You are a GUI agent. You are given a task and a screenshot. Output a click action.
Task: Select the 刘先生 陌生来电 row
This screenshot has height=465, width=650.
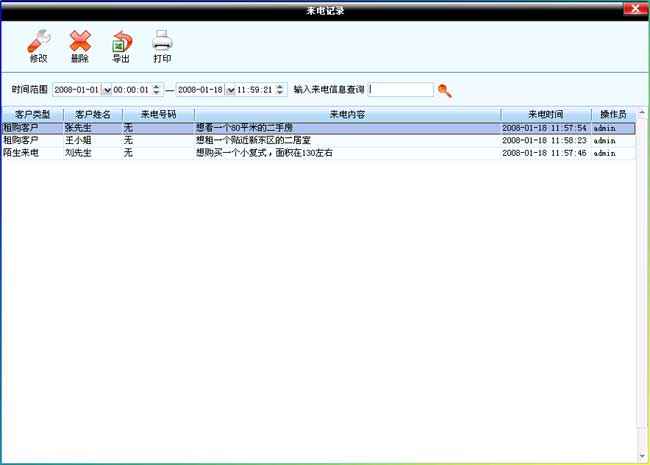coord(300,153)
